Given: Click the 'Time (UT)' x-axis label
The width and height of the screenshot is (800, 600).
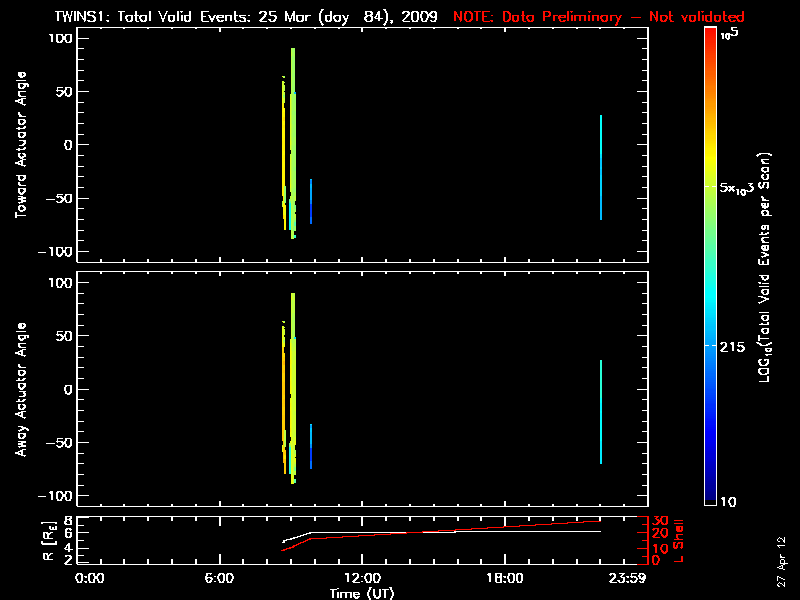Looking at the screenshot, I should (363, 593).
